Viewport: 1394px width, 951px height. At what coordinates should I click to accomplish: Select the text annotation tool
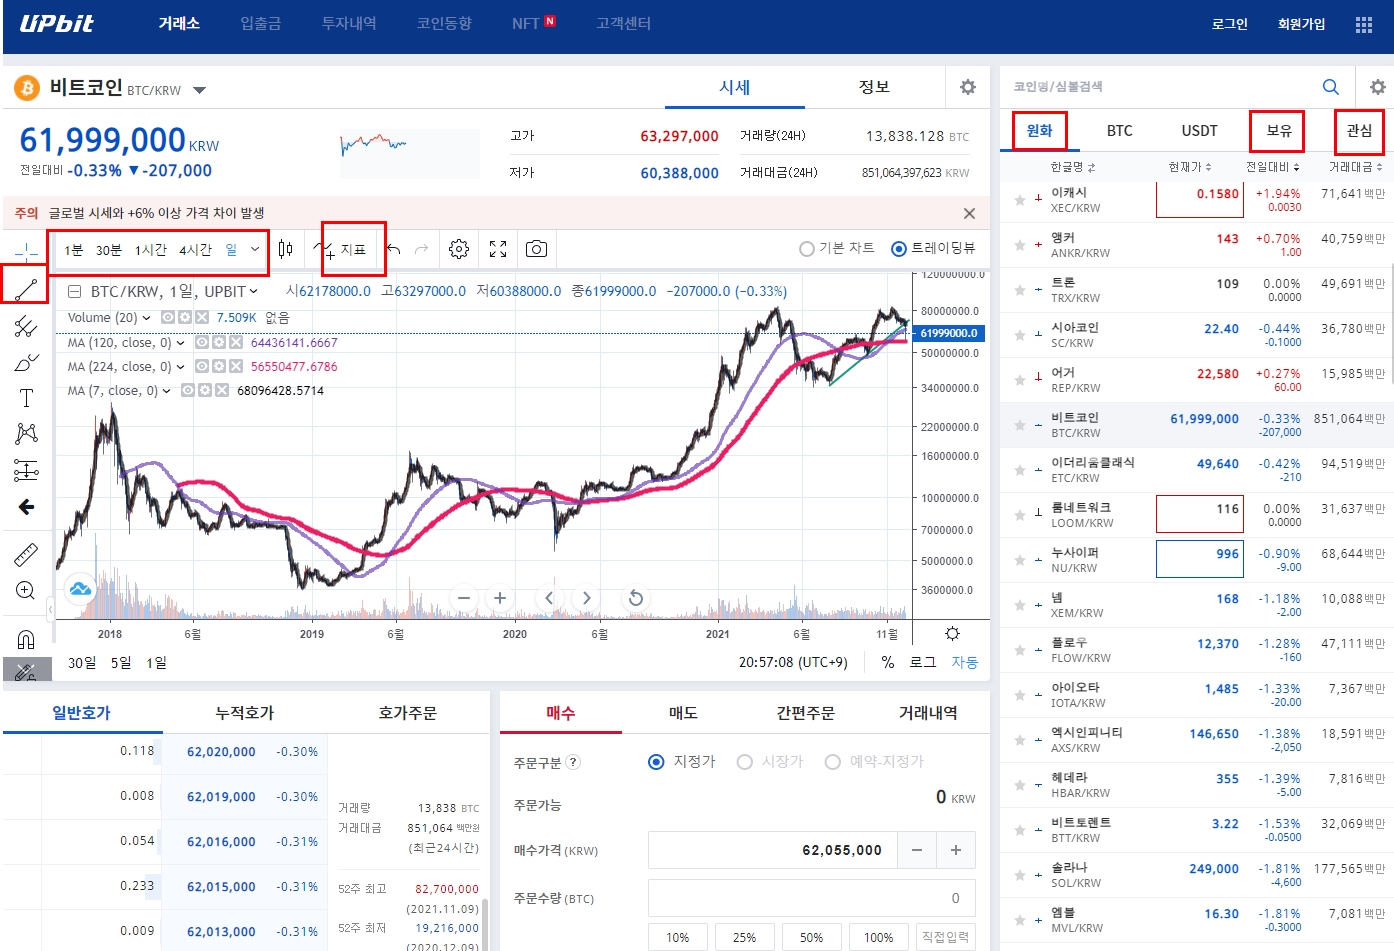[x=26, y=398]
